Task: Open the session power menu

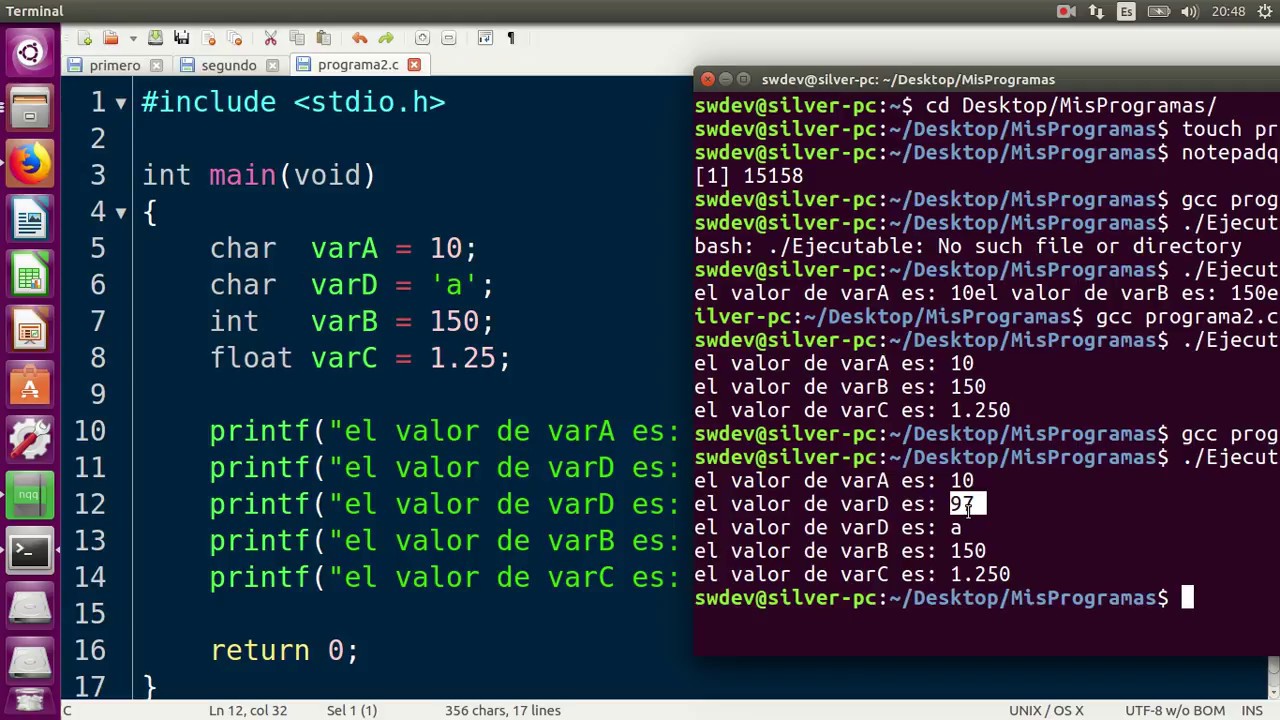Action: point(1264,11)
